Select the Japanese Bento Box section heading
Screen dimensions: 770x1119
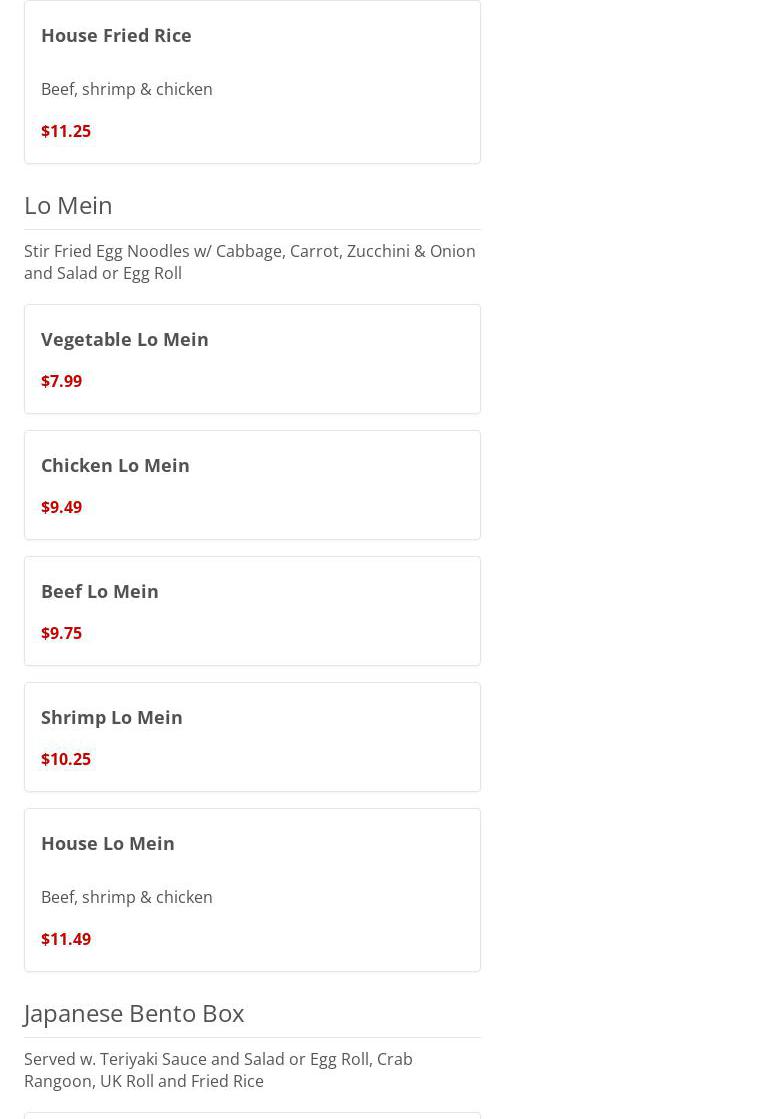pyautogui.click(x=134, y=1013)
